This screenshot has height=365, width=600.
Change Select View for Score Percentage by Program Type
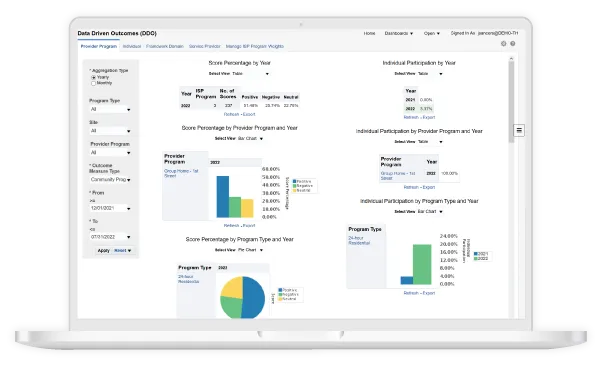point(250,250)
